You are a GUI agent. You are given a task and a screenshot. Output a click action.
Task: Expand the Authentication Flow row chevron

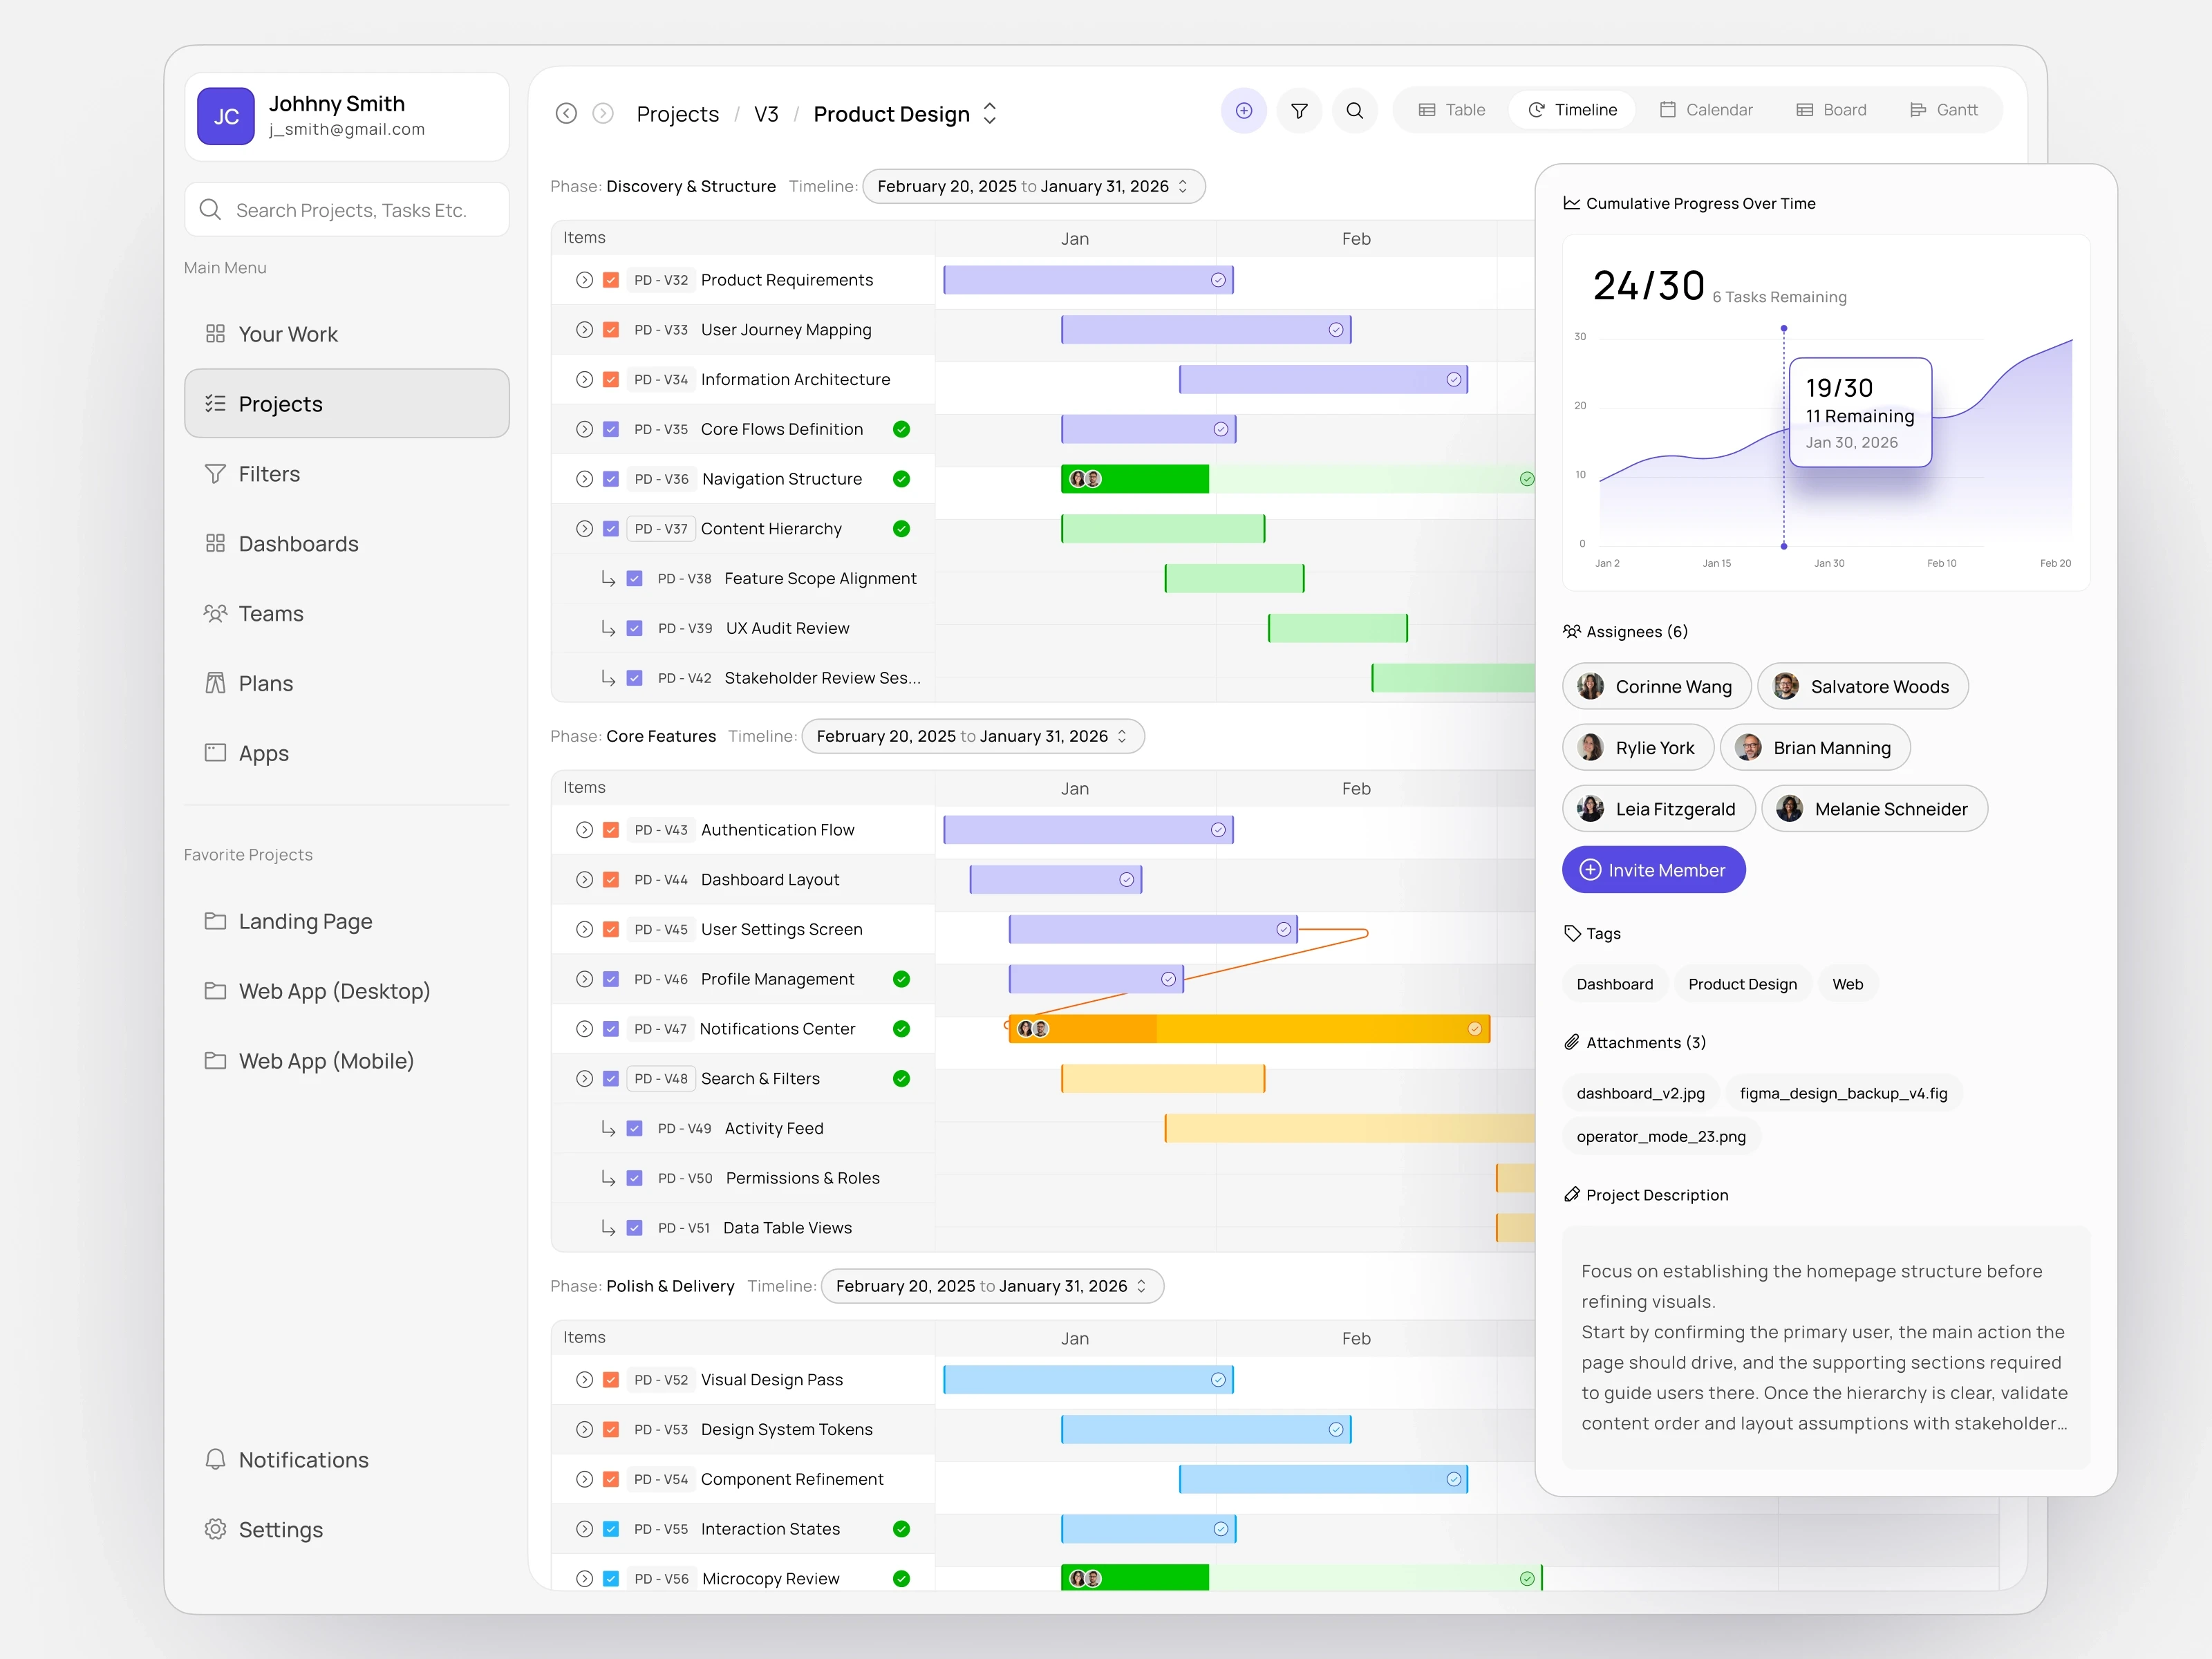(x=584, y=830)
